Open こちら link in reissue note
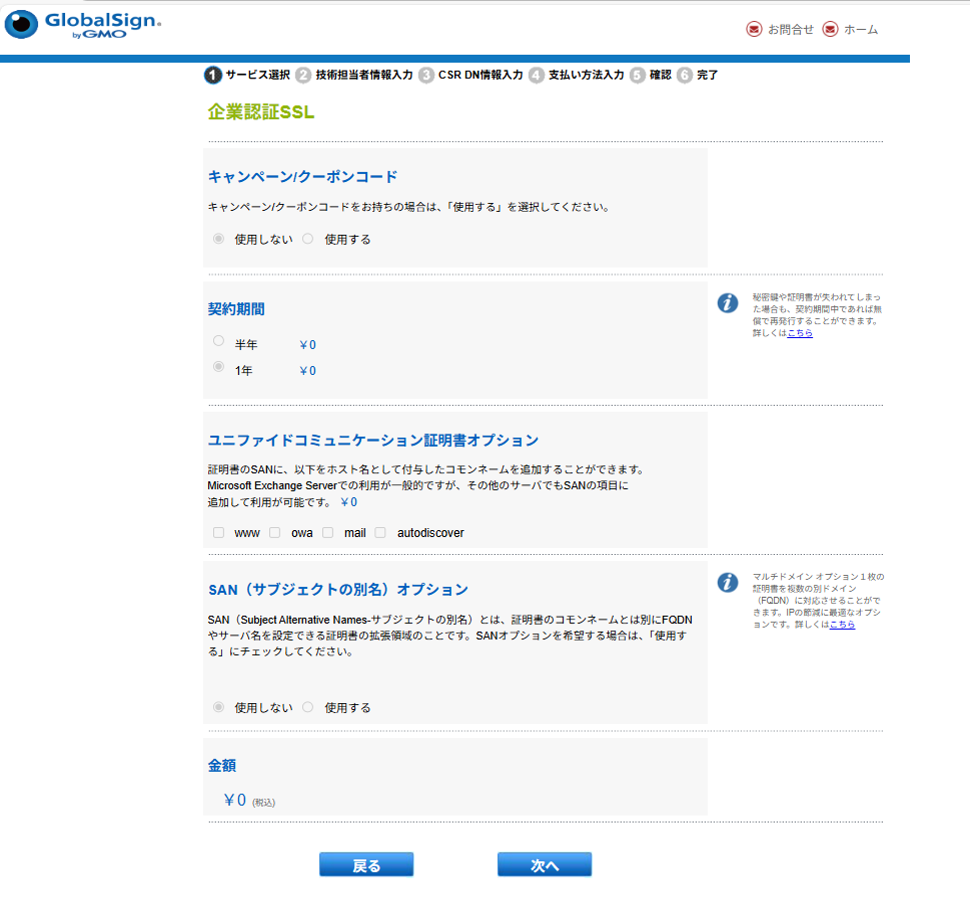Screen dimensions: 970x915 pyautogui.click(x=800, y=333)
